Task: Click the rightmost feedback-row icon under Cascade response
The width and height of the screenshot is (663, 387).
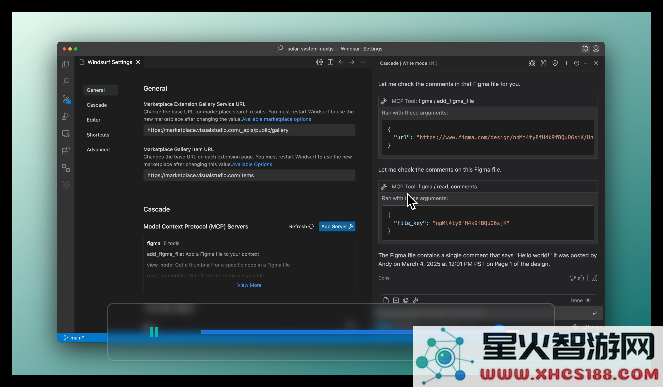Action: pos(595,278)
